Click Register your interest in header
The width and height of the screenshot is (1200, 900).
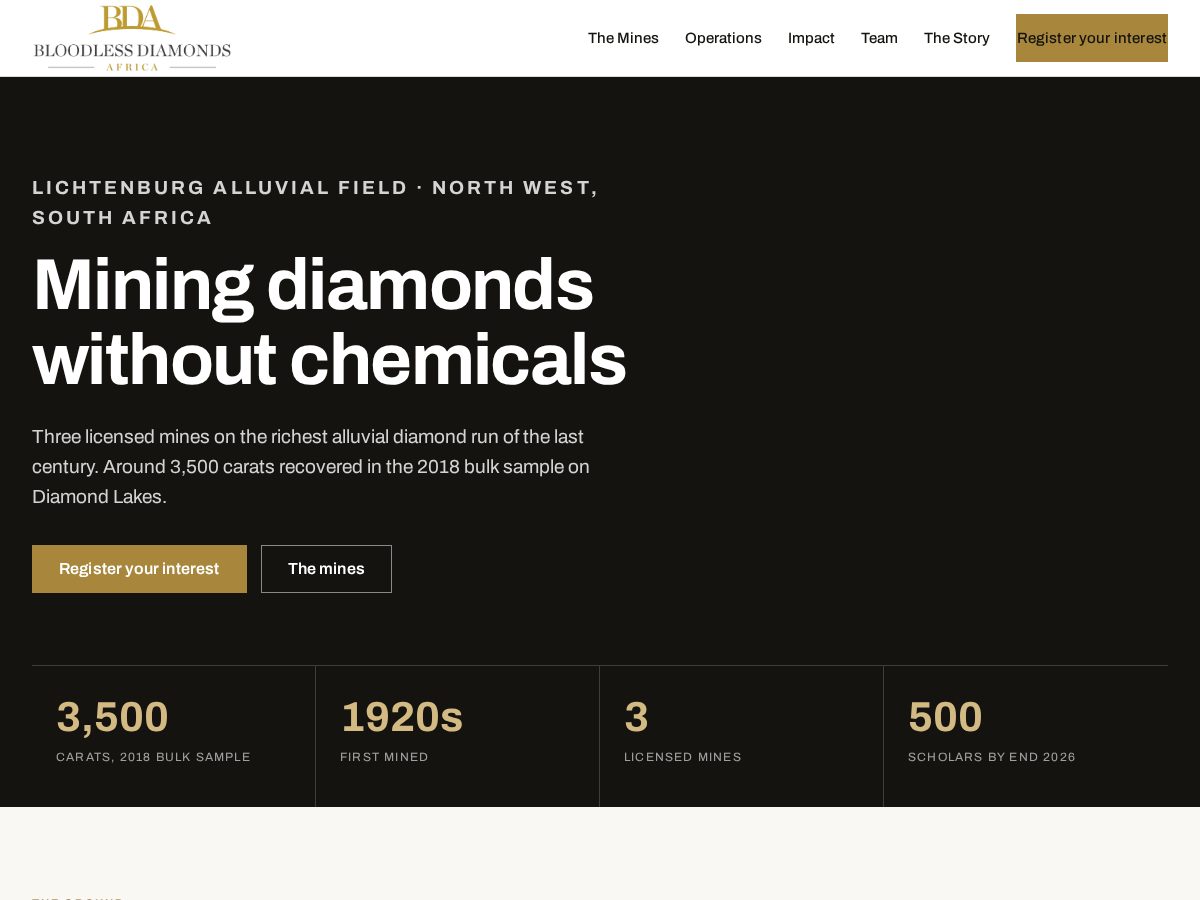pos(1092,38)
